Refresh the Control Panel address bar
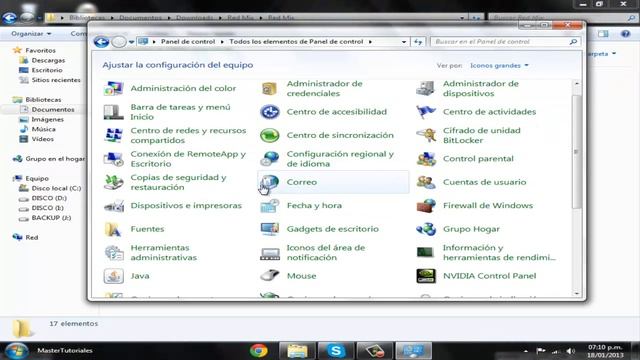 point(418,42)
